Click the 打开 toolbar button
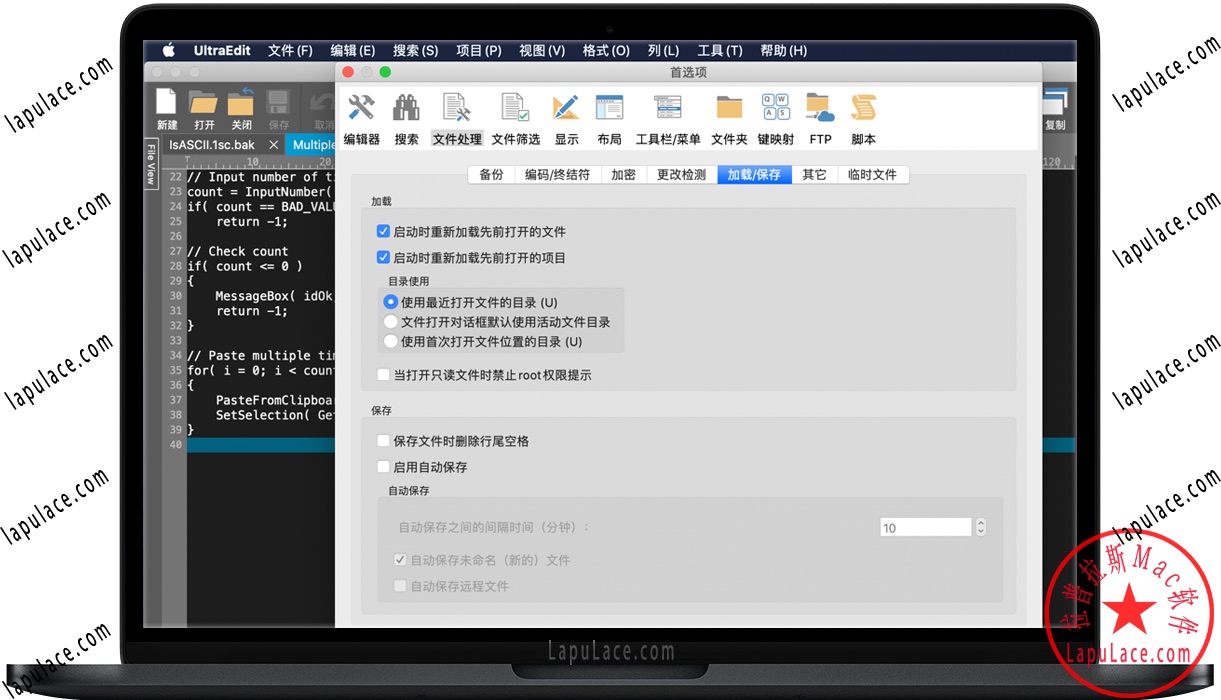 pos(204,109)
